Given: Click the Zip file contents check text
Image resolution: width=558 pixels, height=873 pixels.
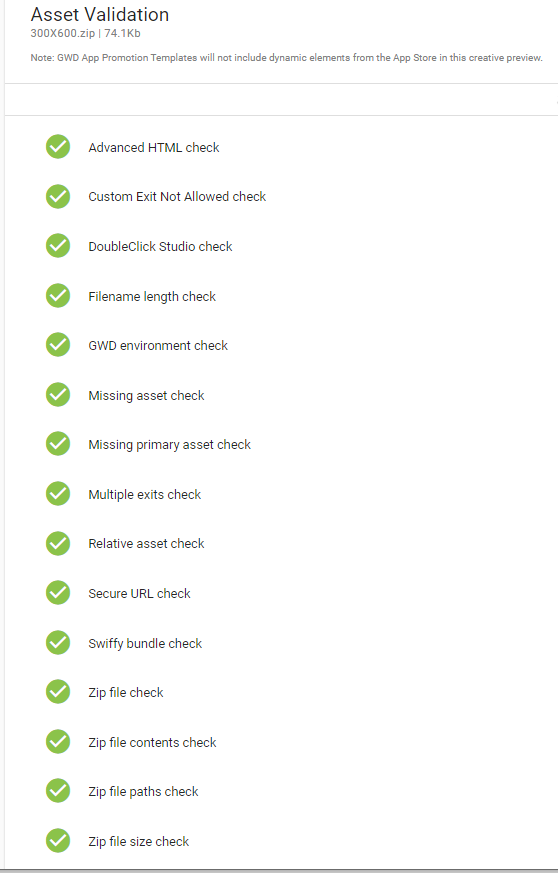Looking at the screenshot, I should tap(152, 742).
